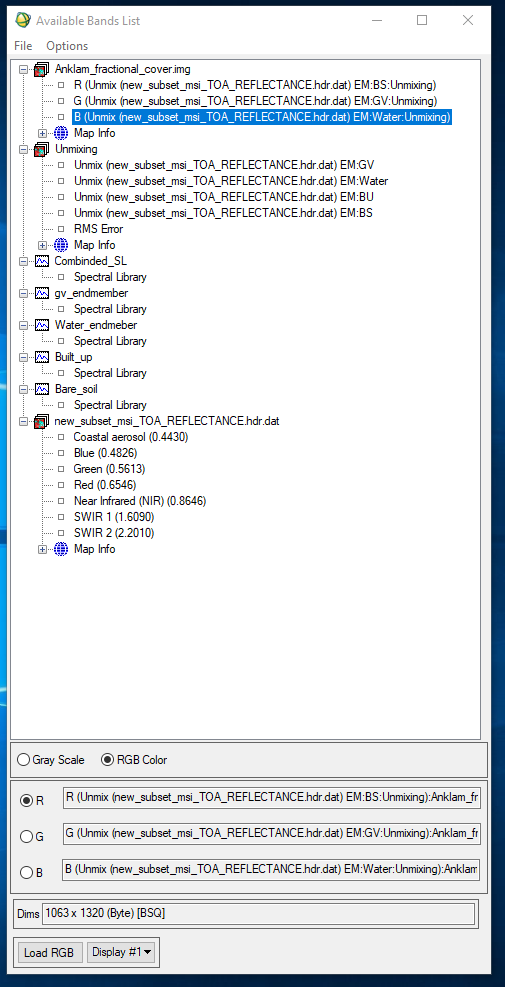Screen dimensions: 505x987
Task: Select Spectral Library under Water_endmeber
Action: (110, 341)
